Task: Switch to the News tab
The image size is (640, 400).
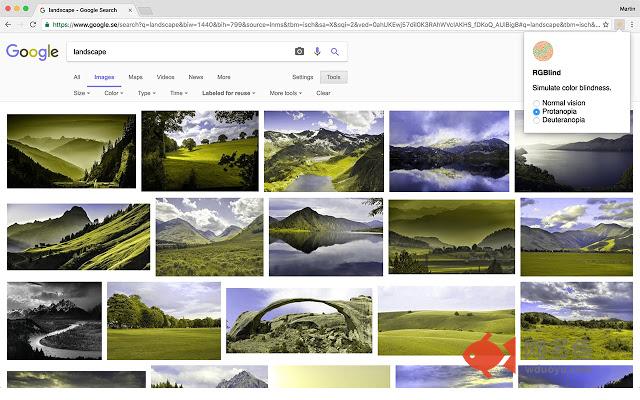Action: point(196,77)
